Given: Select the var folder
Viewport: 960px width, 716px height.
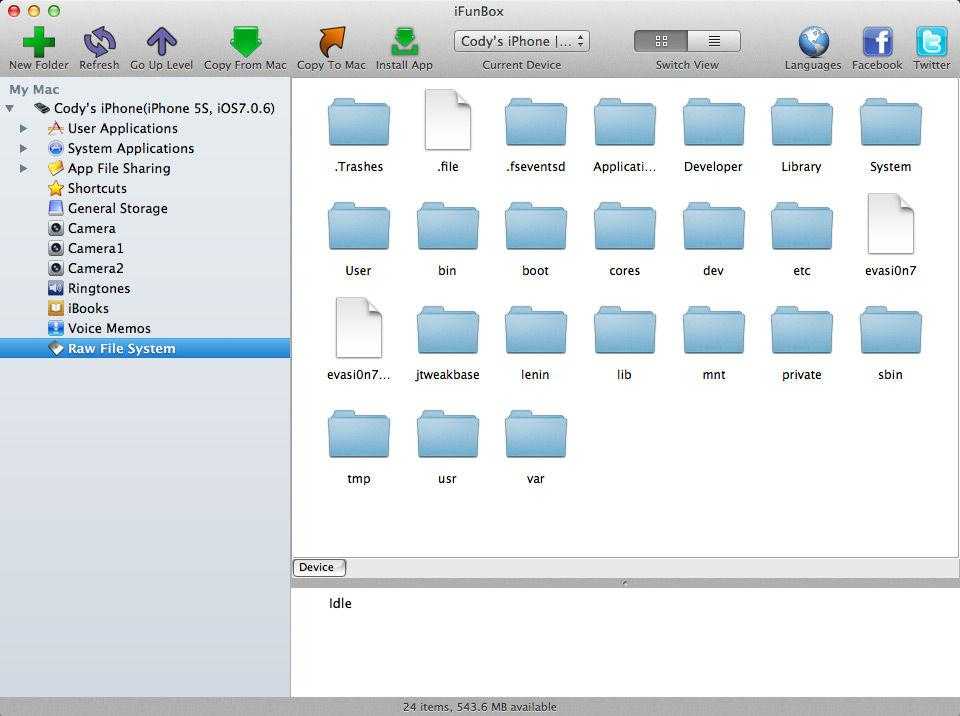Looking at the screenshot, I should click(536, 435).
